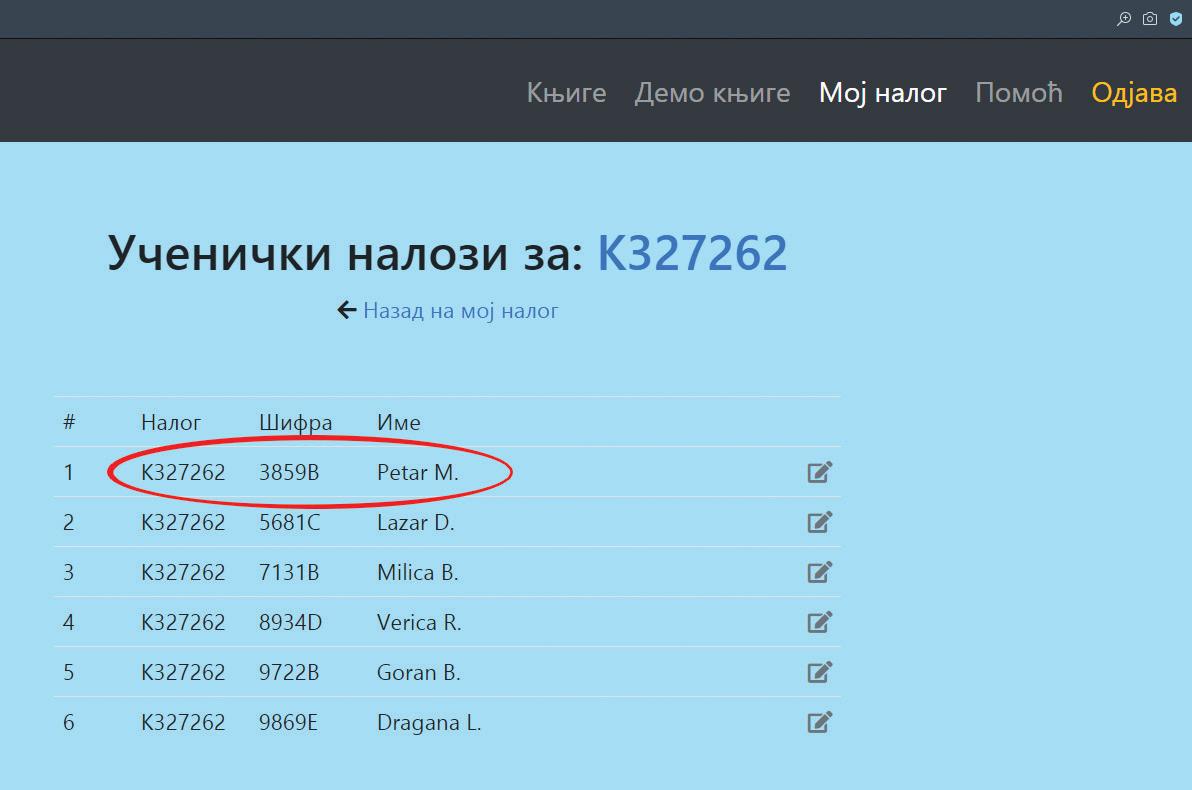Click row number 4 in the table
This screenshot has width=1192, height=790.
[68, 623]
